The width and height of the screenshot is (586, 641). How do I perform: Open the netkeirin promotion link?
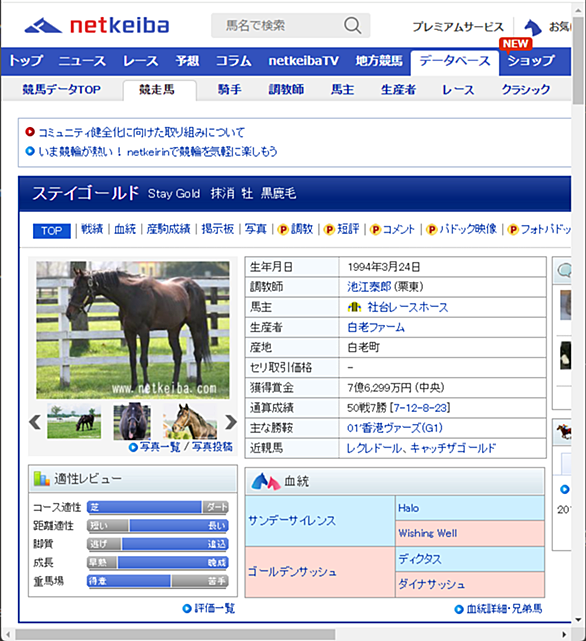(x=158, y=152)
